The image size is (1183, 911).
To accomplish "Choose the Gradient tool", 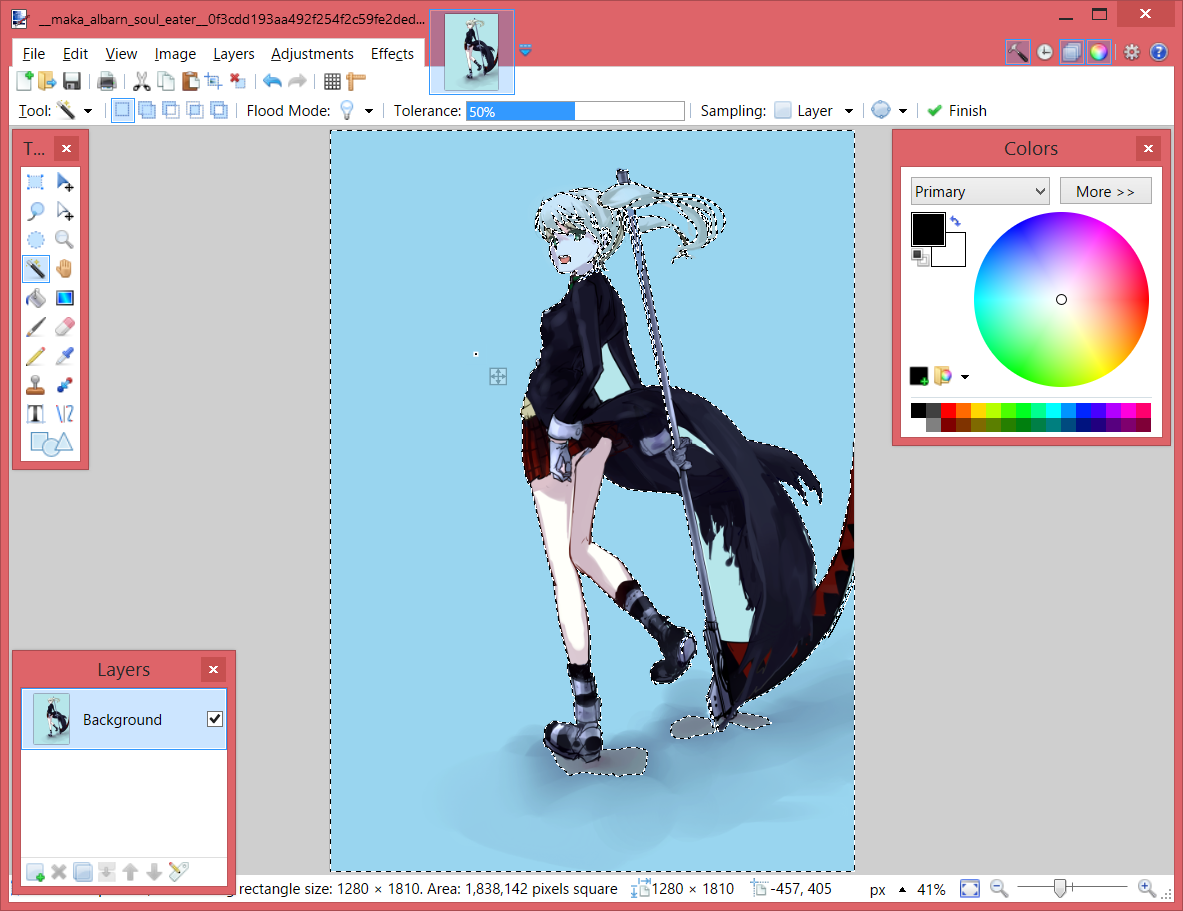I will coord(65,298).
